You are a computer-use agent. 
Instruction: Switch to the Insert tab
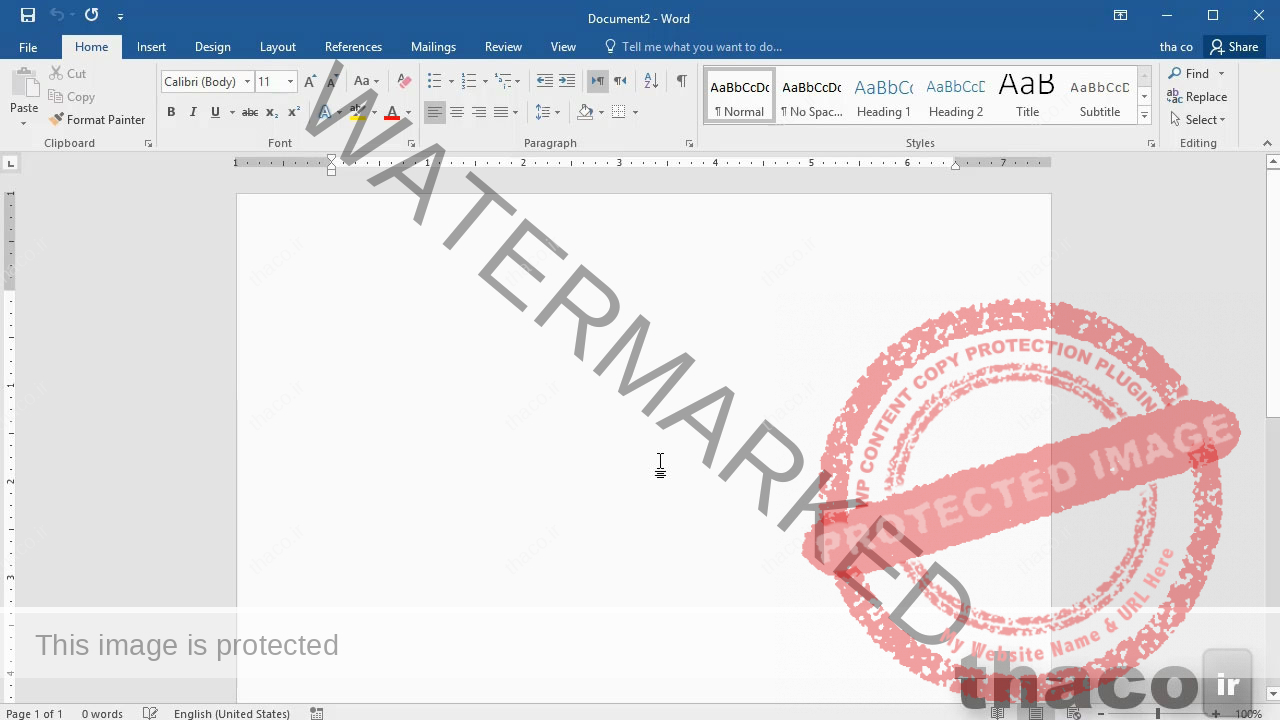tap(151, 47)
